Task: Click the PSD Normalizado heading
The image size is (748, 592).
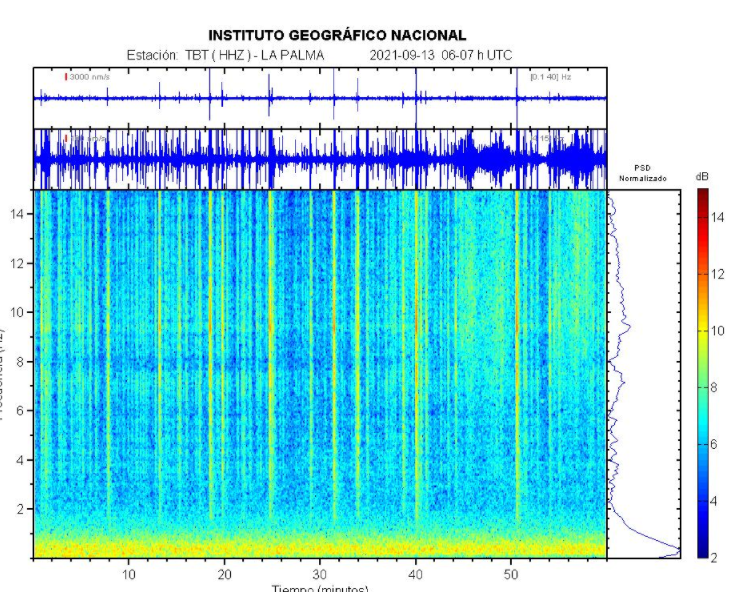Action: pyautogui.click(x=643, y=173)
